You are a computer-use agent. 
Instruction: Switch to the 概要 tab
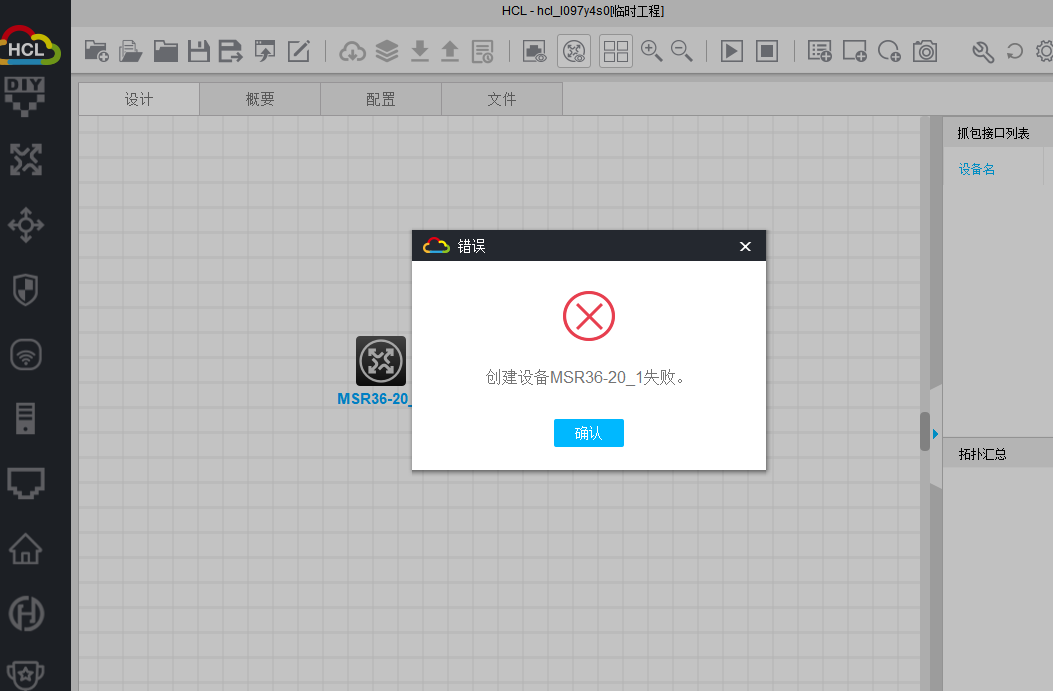click(260, 99)
